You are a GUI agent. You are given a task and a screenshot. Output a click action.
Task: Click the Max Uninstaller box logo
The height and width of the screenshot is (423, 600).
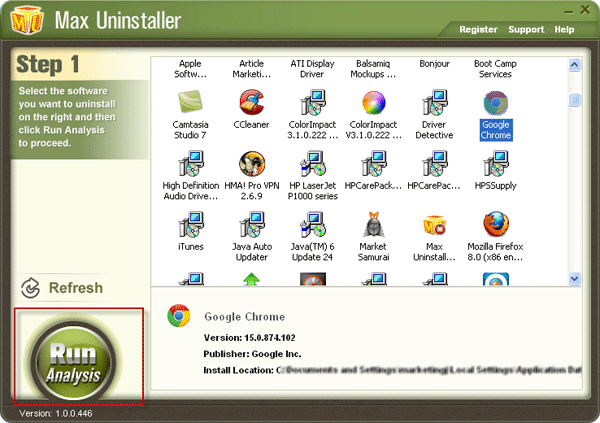pos(27,20)
